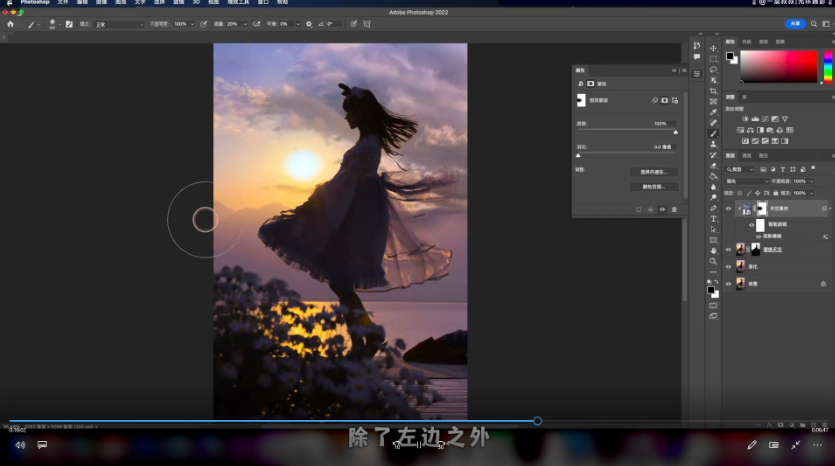Select the Paint Bucket tool
This screenshot has height=466, width=835.
[x=713, y=176]
